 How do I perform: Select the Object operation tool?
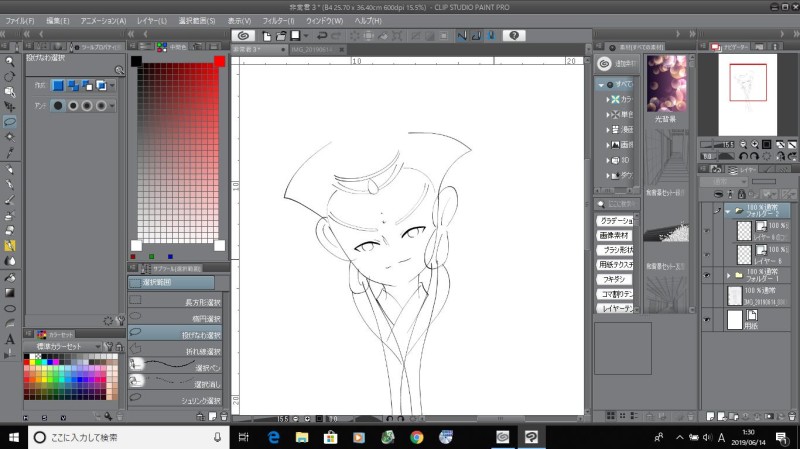click(9, 92)
